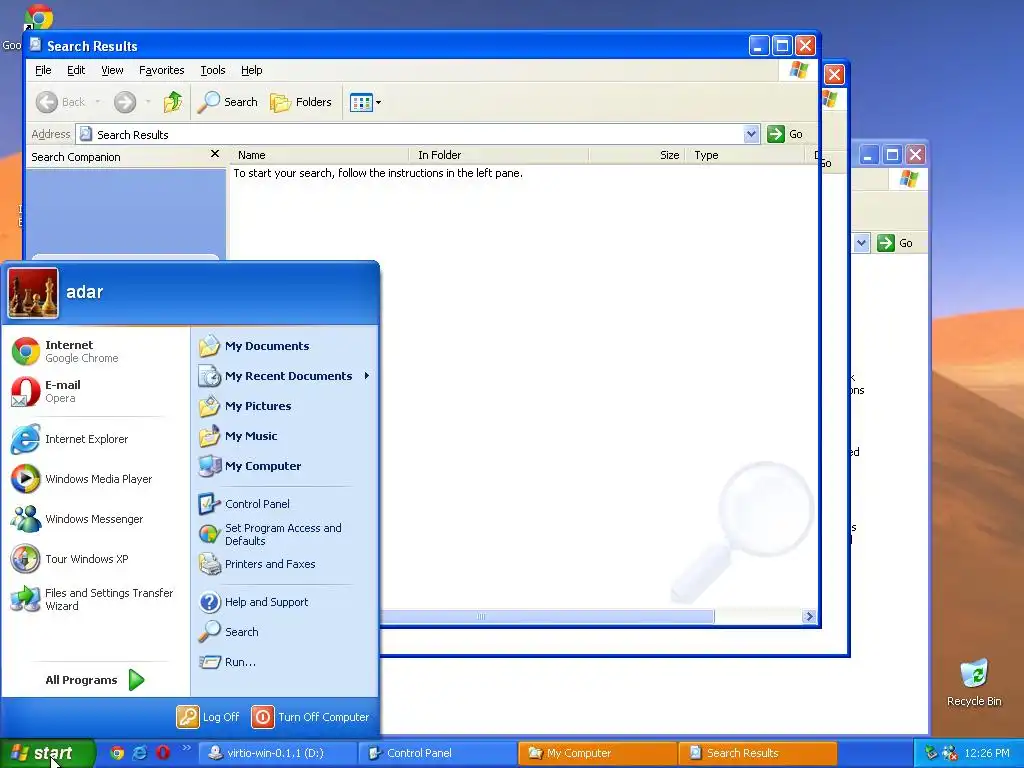Switch to virtio-win-0.1.1 (D:) taskbar button

point(277,753)
